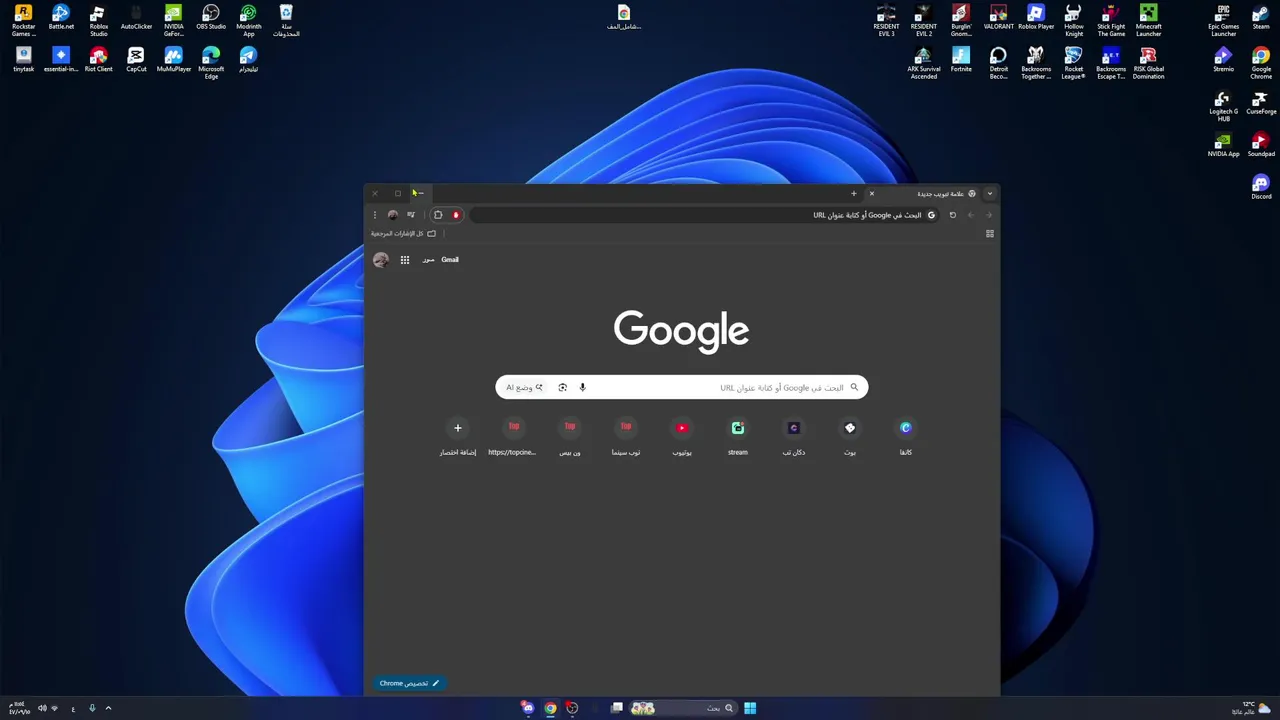
Task: Select the Soundpad desktop icon
Action: (x=1261, y=144)
